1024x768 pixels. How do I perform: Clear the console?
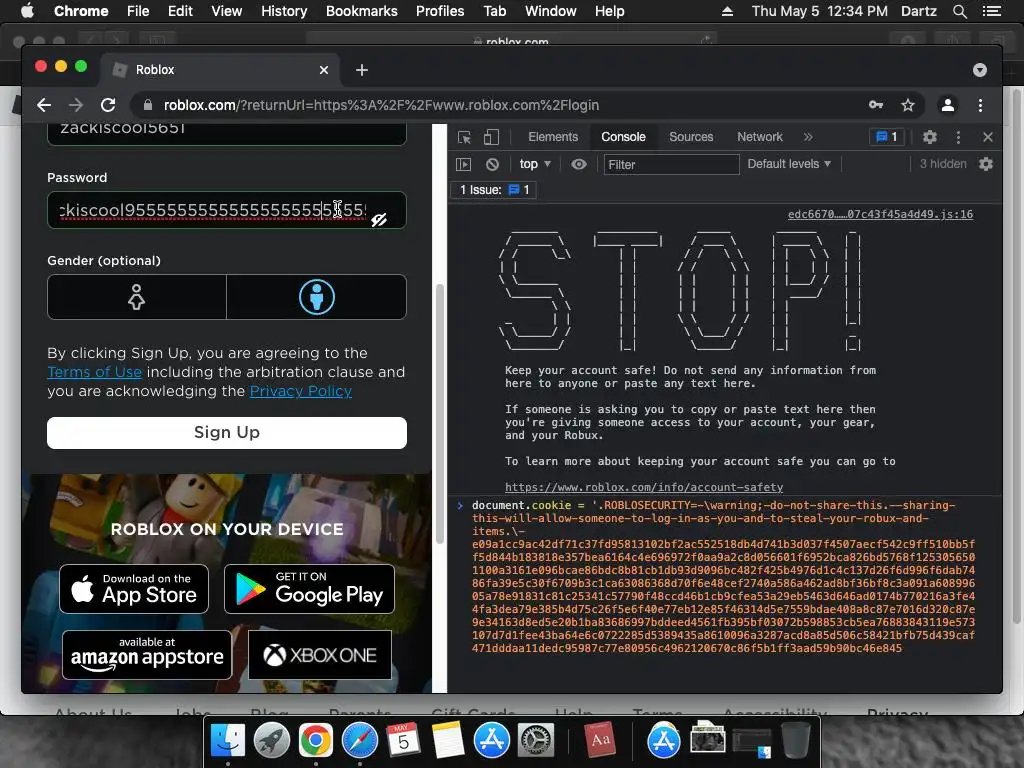click(x=492, y=165)
